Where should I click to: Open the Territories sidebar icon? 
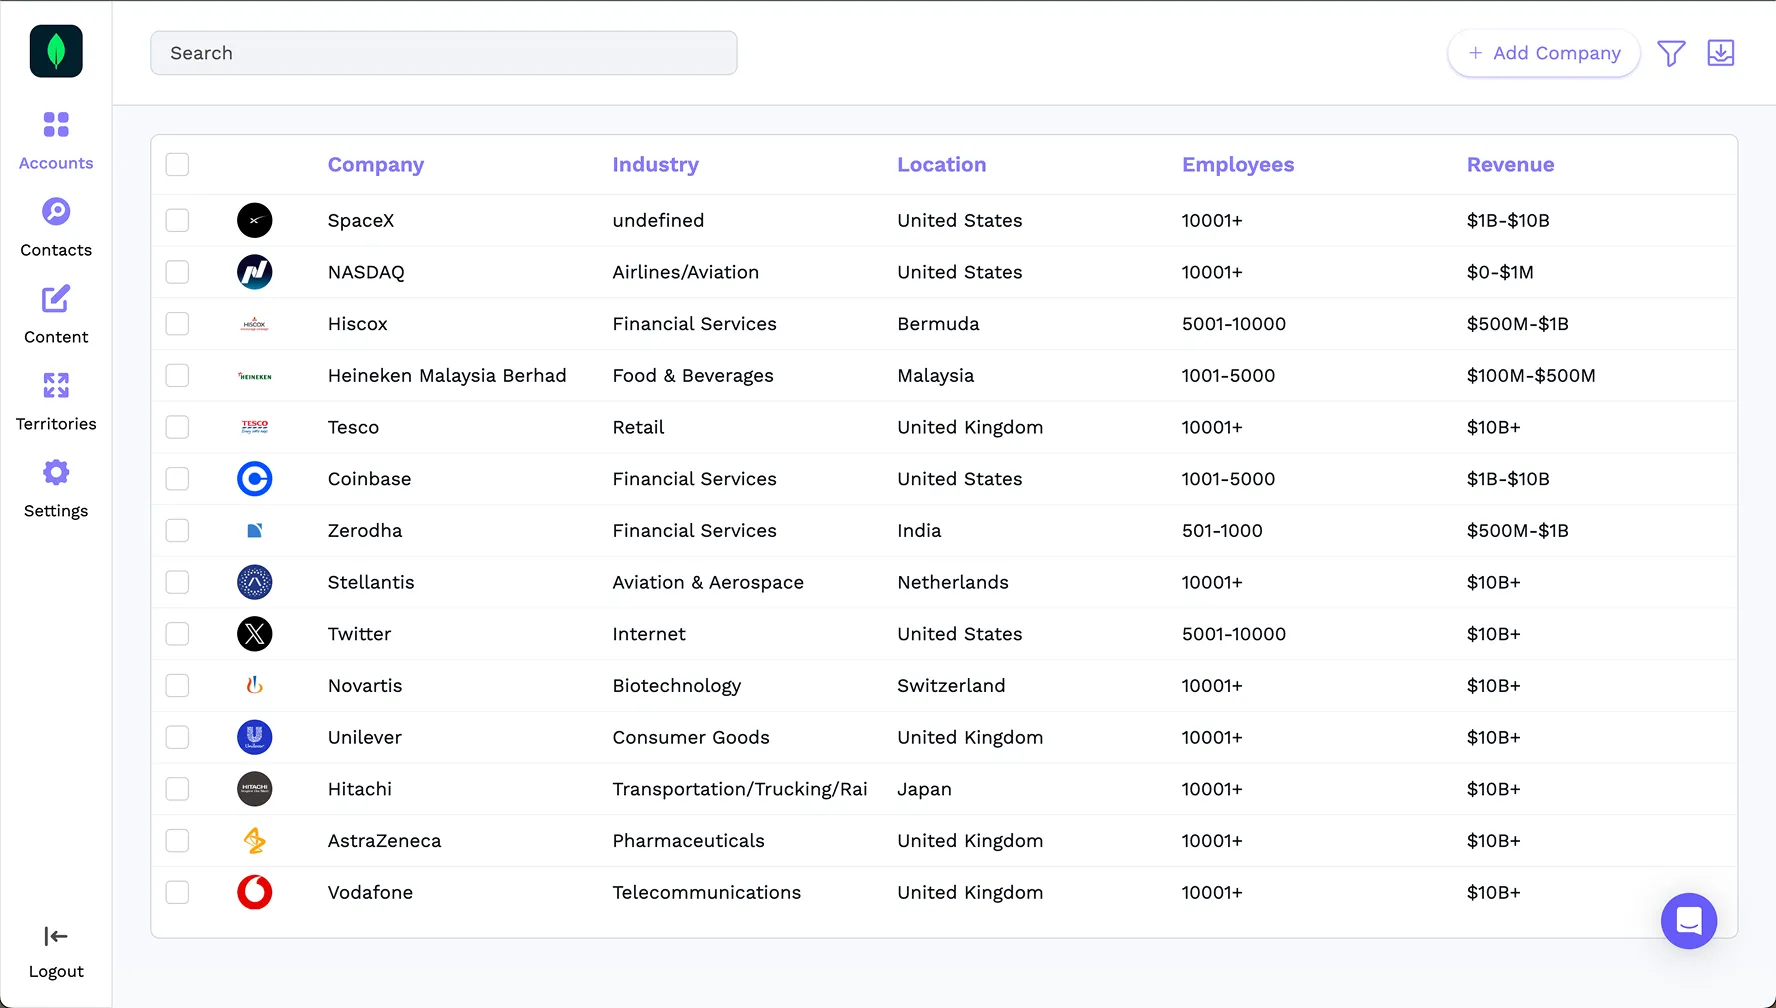click(x=56, y=386)
